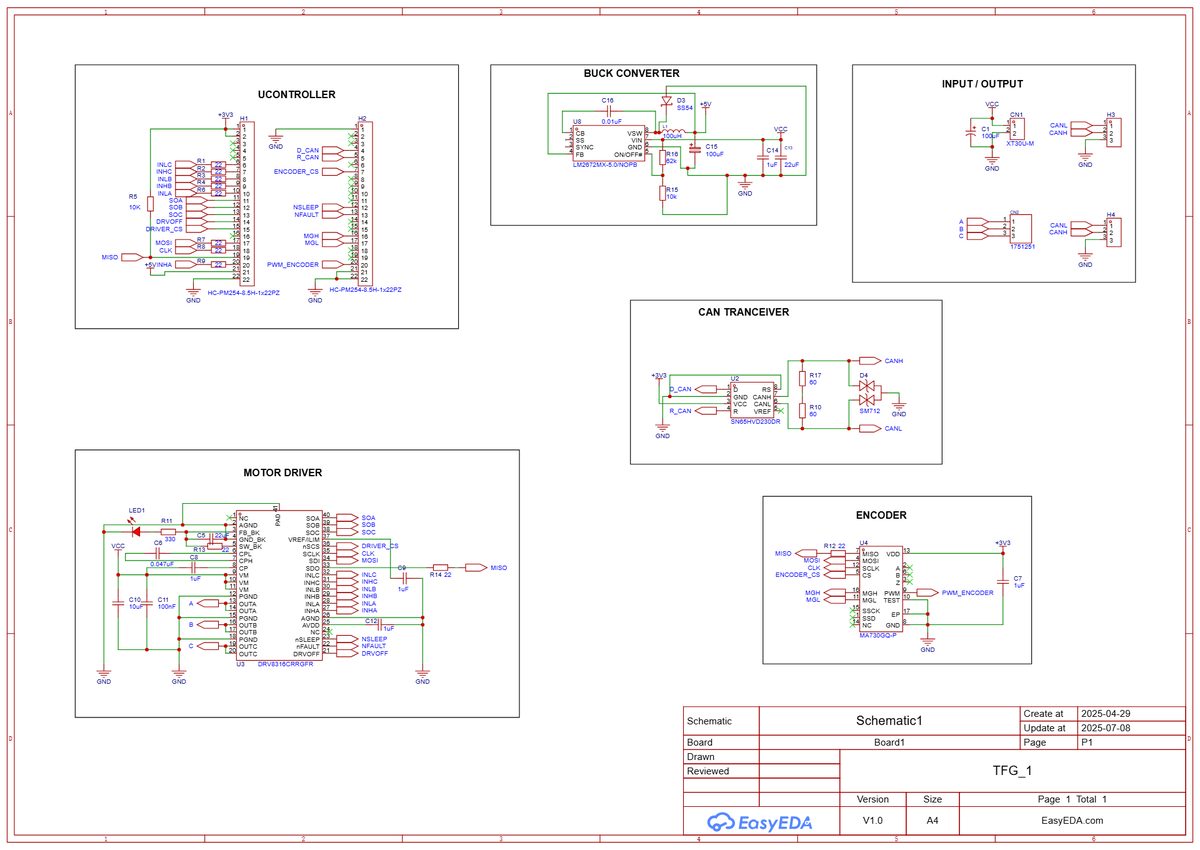This screenshot has width=1200, height=850.
Task: Select the DRV8316CRRGFR part label
Action: click(286, 663)
